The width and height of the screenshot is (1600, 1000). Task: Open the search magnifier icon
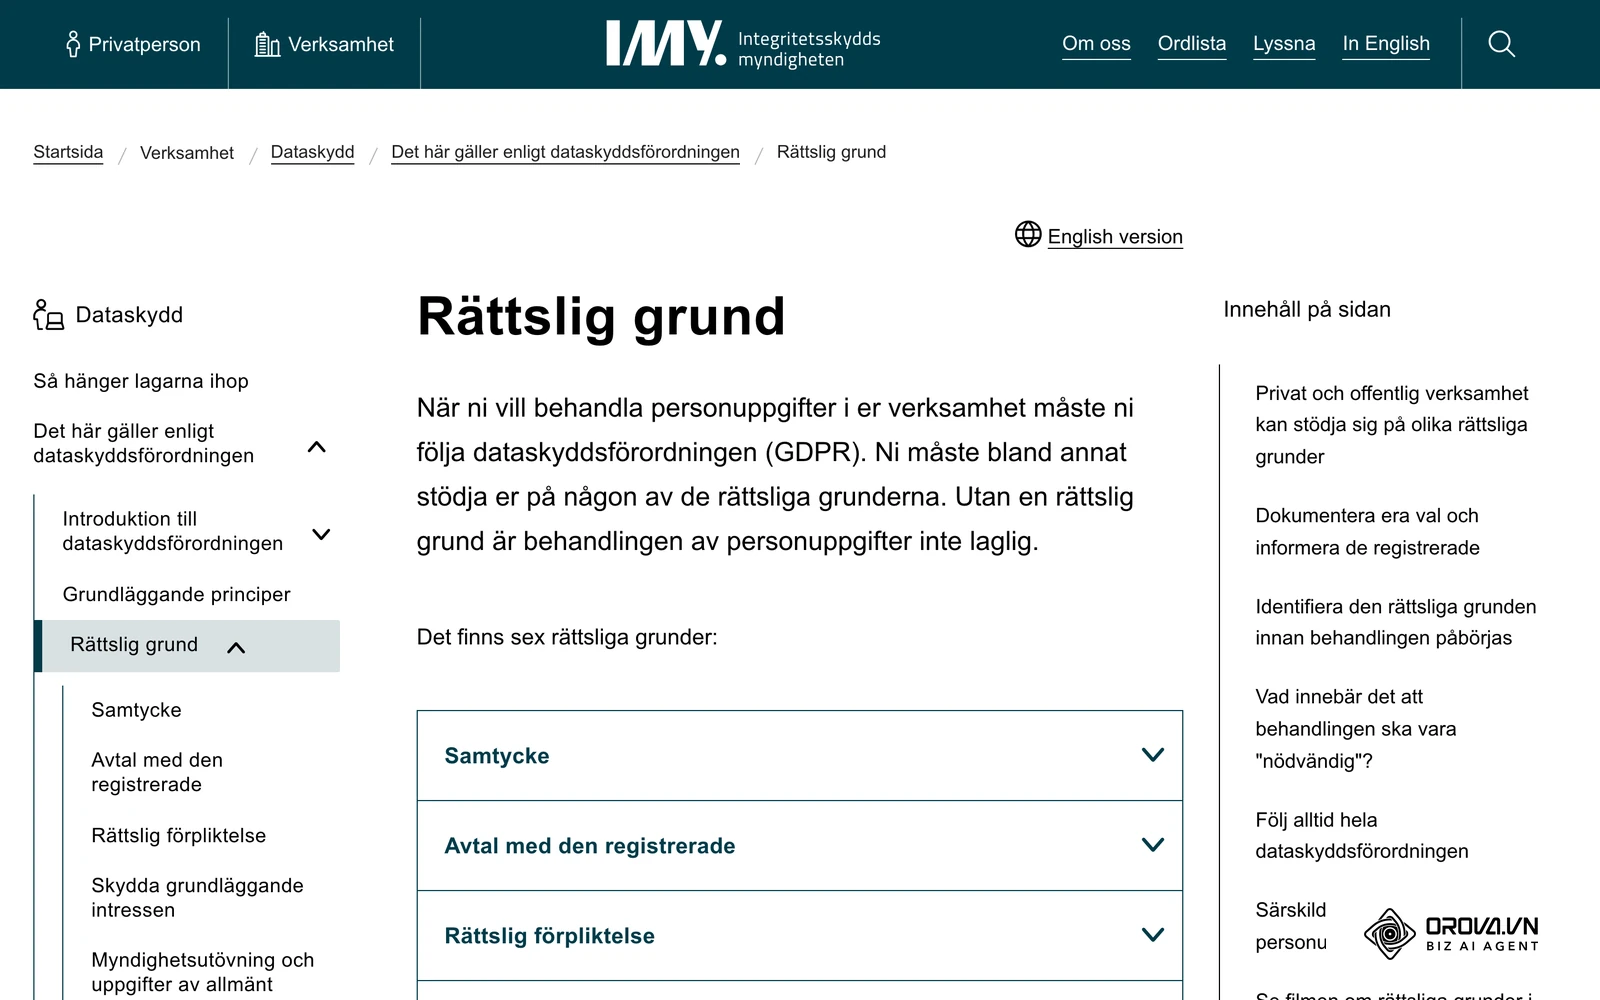click(x=1501, y=44)
